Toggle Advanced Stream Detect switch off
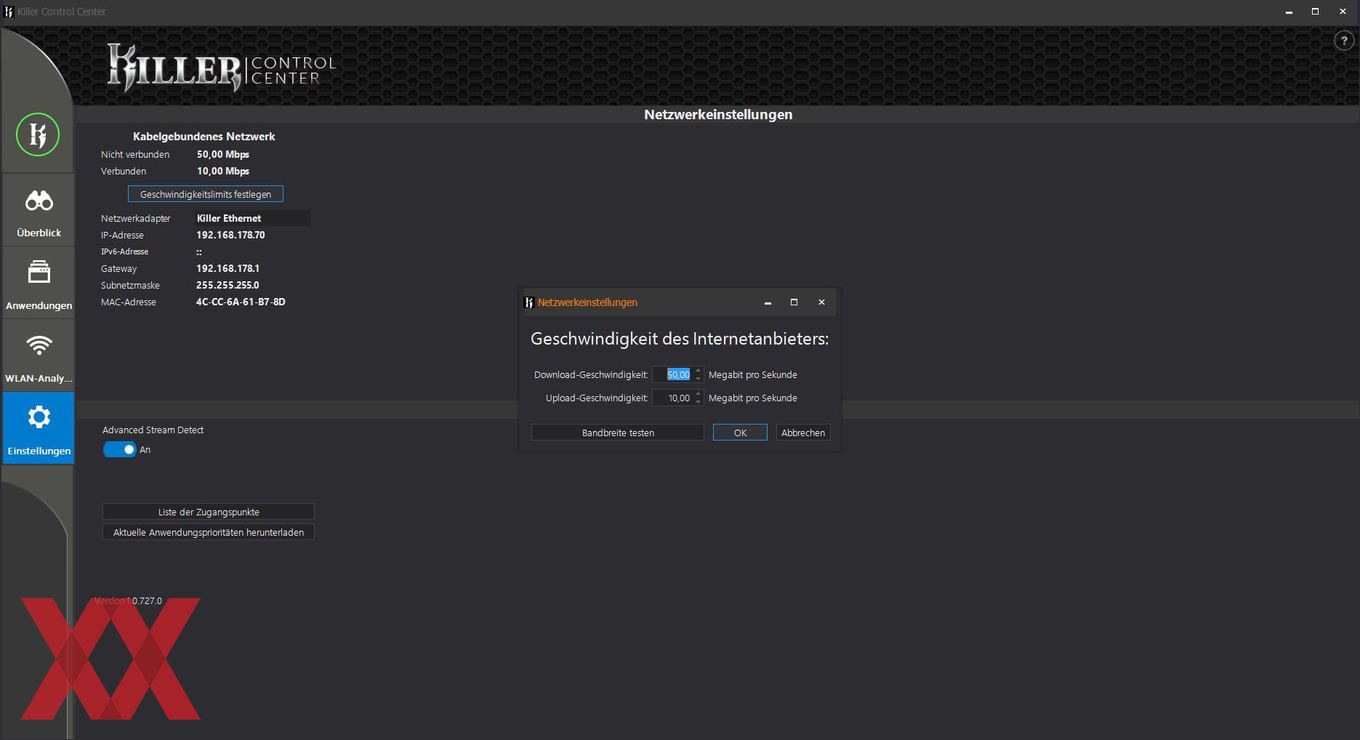 [120, 450]
